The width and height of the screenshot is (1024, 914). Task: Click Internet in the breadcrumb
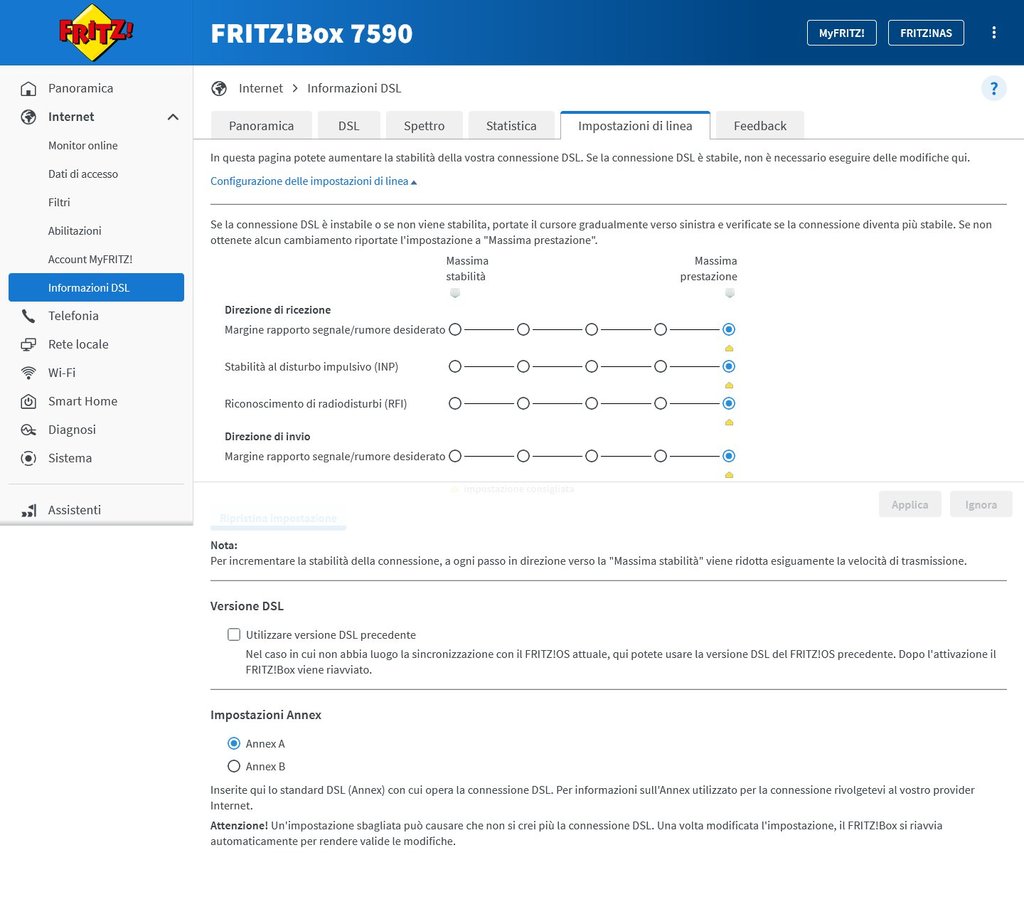tap(261, 88)
